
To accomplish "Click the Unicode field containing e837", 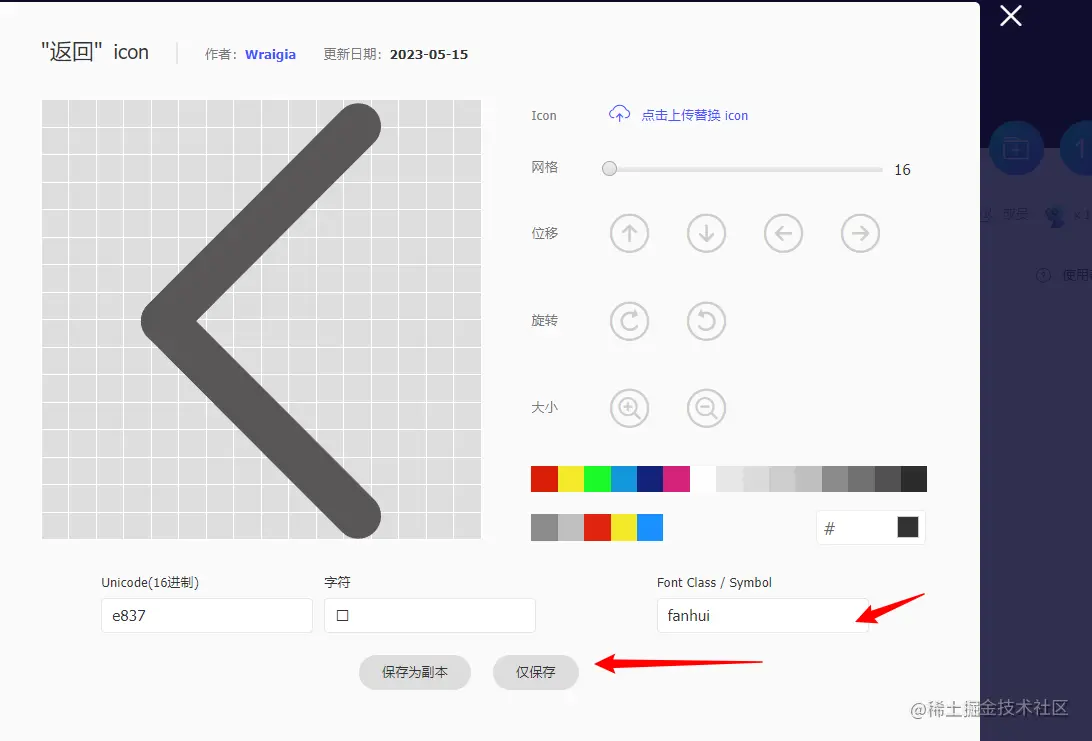I will coord(207,616).
